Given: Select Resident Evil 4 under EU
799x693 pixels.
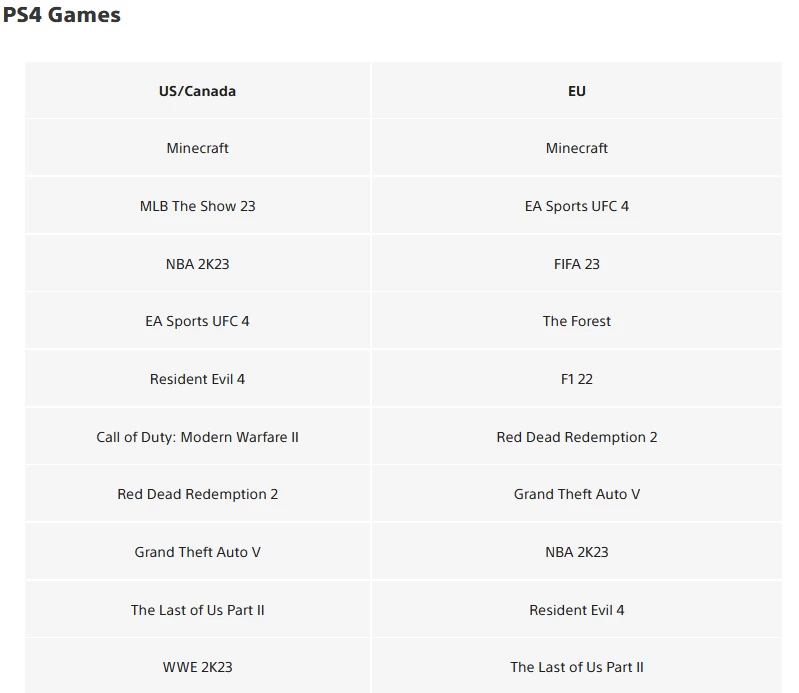Looking at the screenshot, I should [x=576, y=610].
